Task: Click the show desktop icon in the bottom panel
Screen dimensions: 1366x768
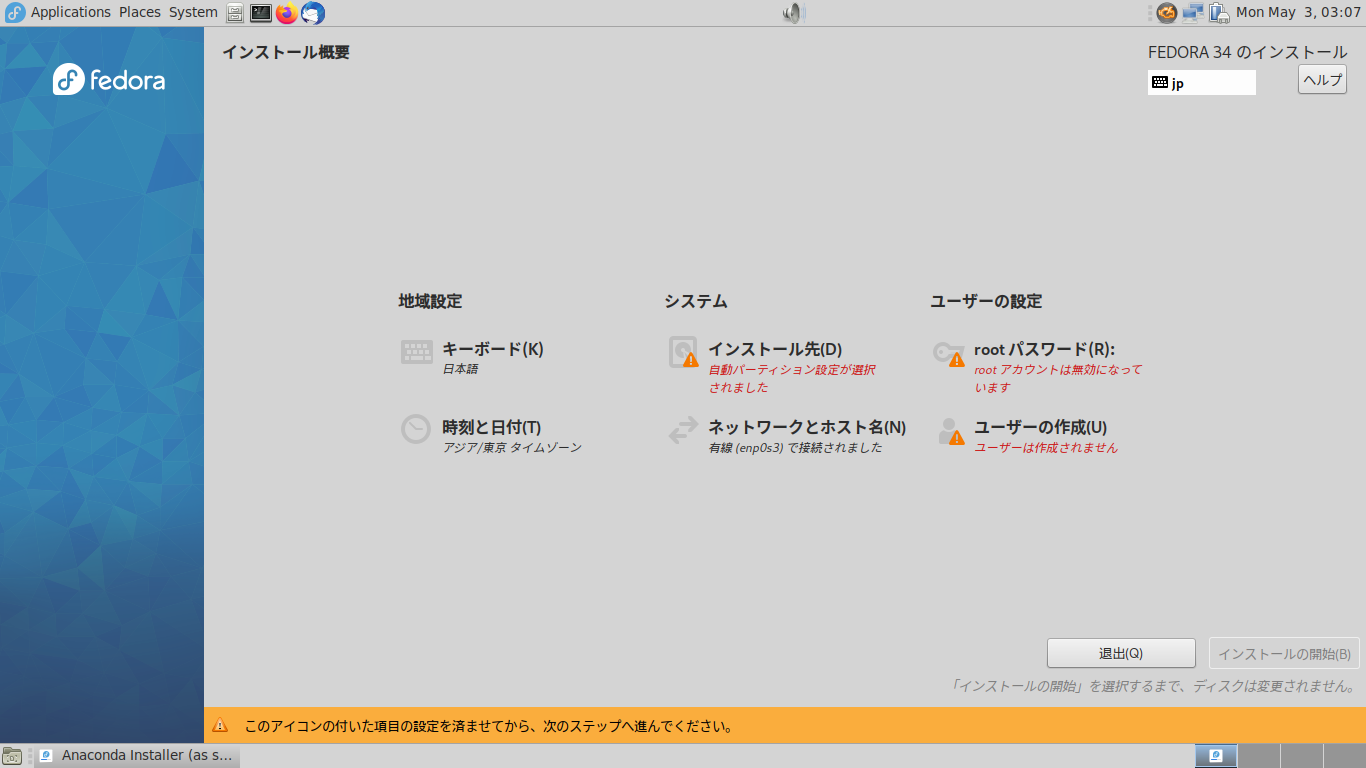Action: coord(12,756)
